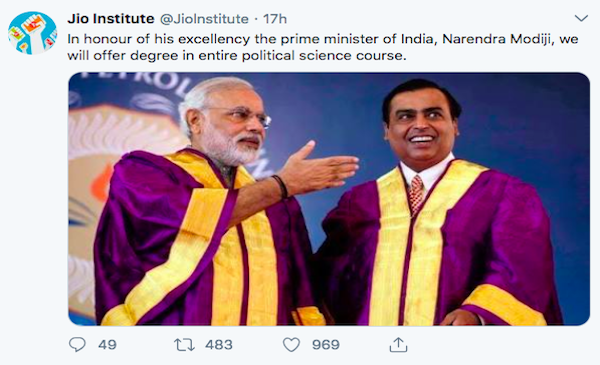
Task: Click the reply speech bubble icon
Action: click(77, 344)
